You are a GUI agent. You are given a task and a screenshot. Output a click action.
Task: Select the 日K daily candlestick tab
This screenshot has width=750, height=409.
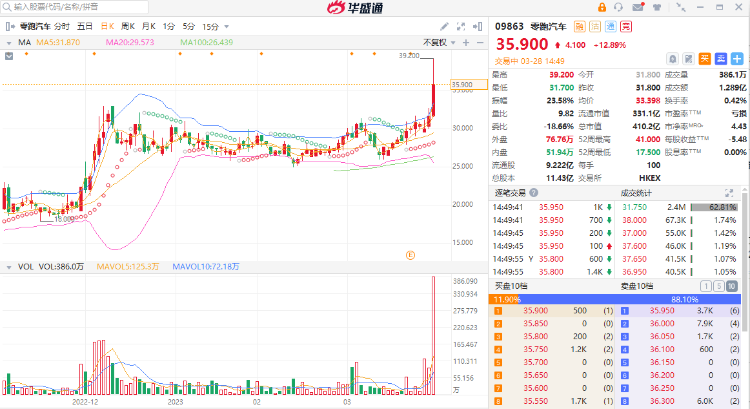pos(107,26)
